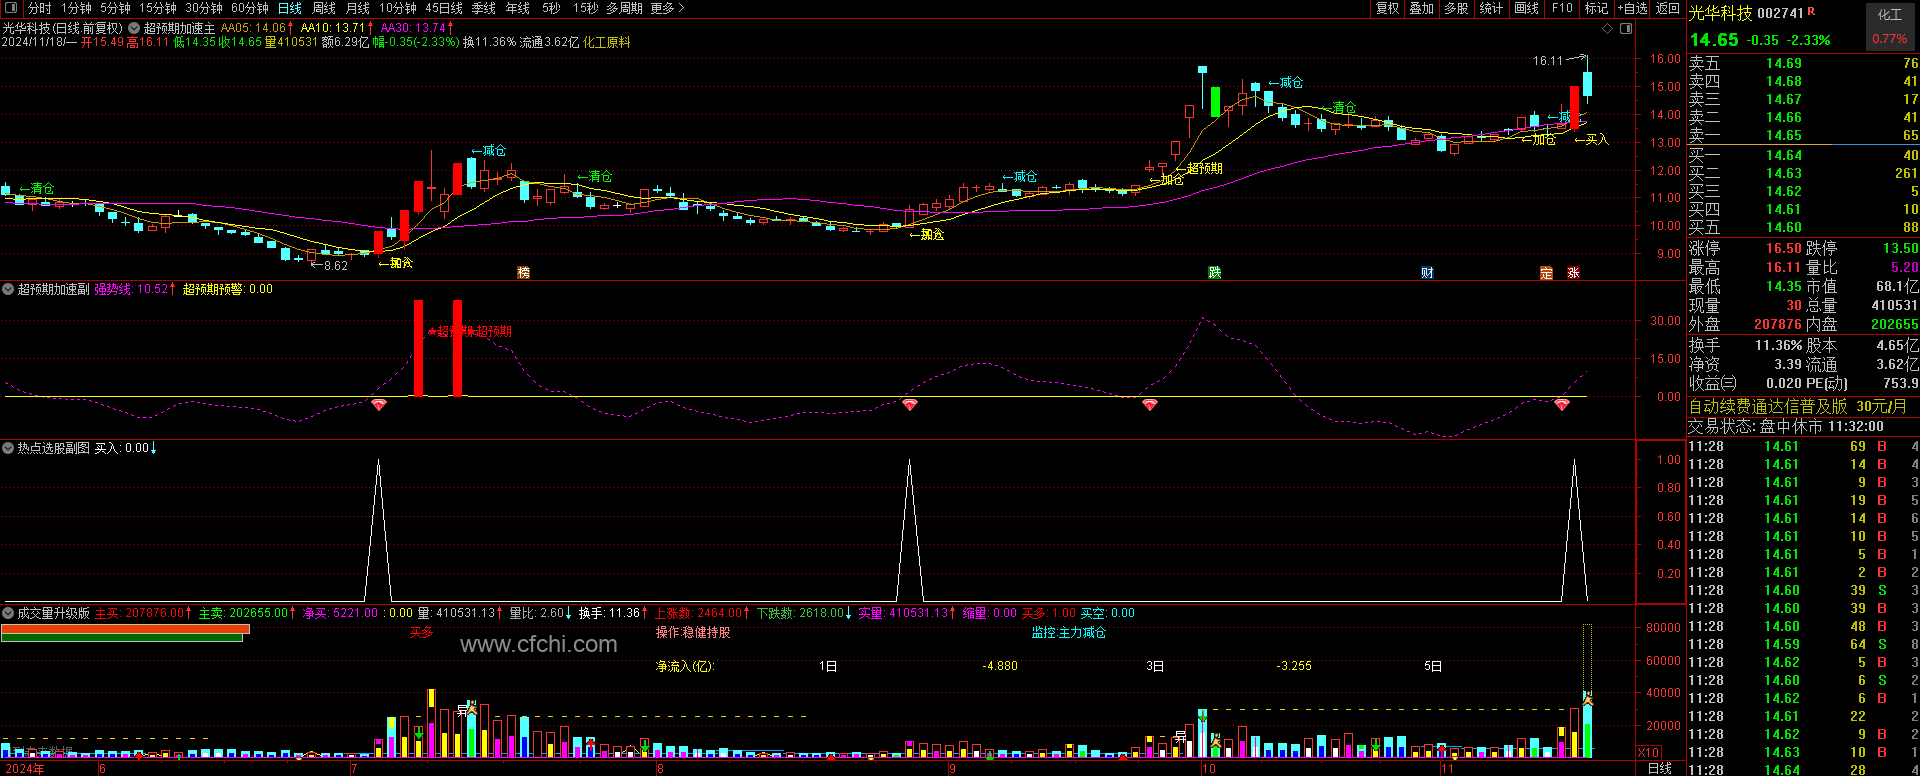
Task: Click the 卖五 14.69 order row
Action: click(1804, 63)
